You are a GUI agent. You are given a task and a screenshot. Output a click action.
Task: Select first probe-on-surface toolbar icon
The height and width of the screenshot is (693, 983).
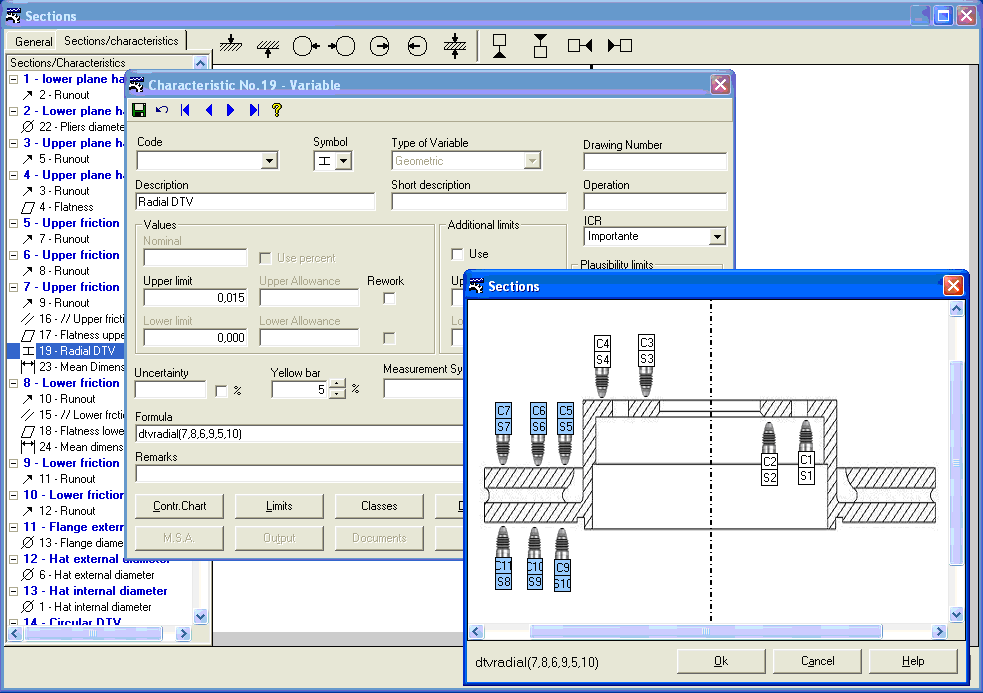231,45
